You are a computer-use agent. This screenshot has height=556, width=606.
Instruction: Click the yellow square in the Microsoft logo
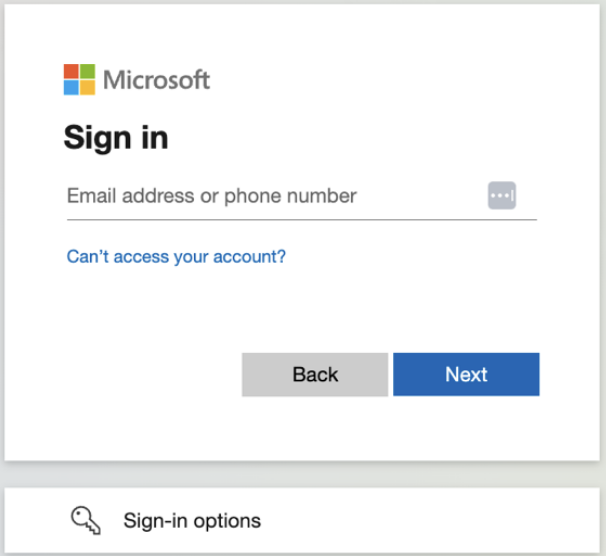(87, 87)
